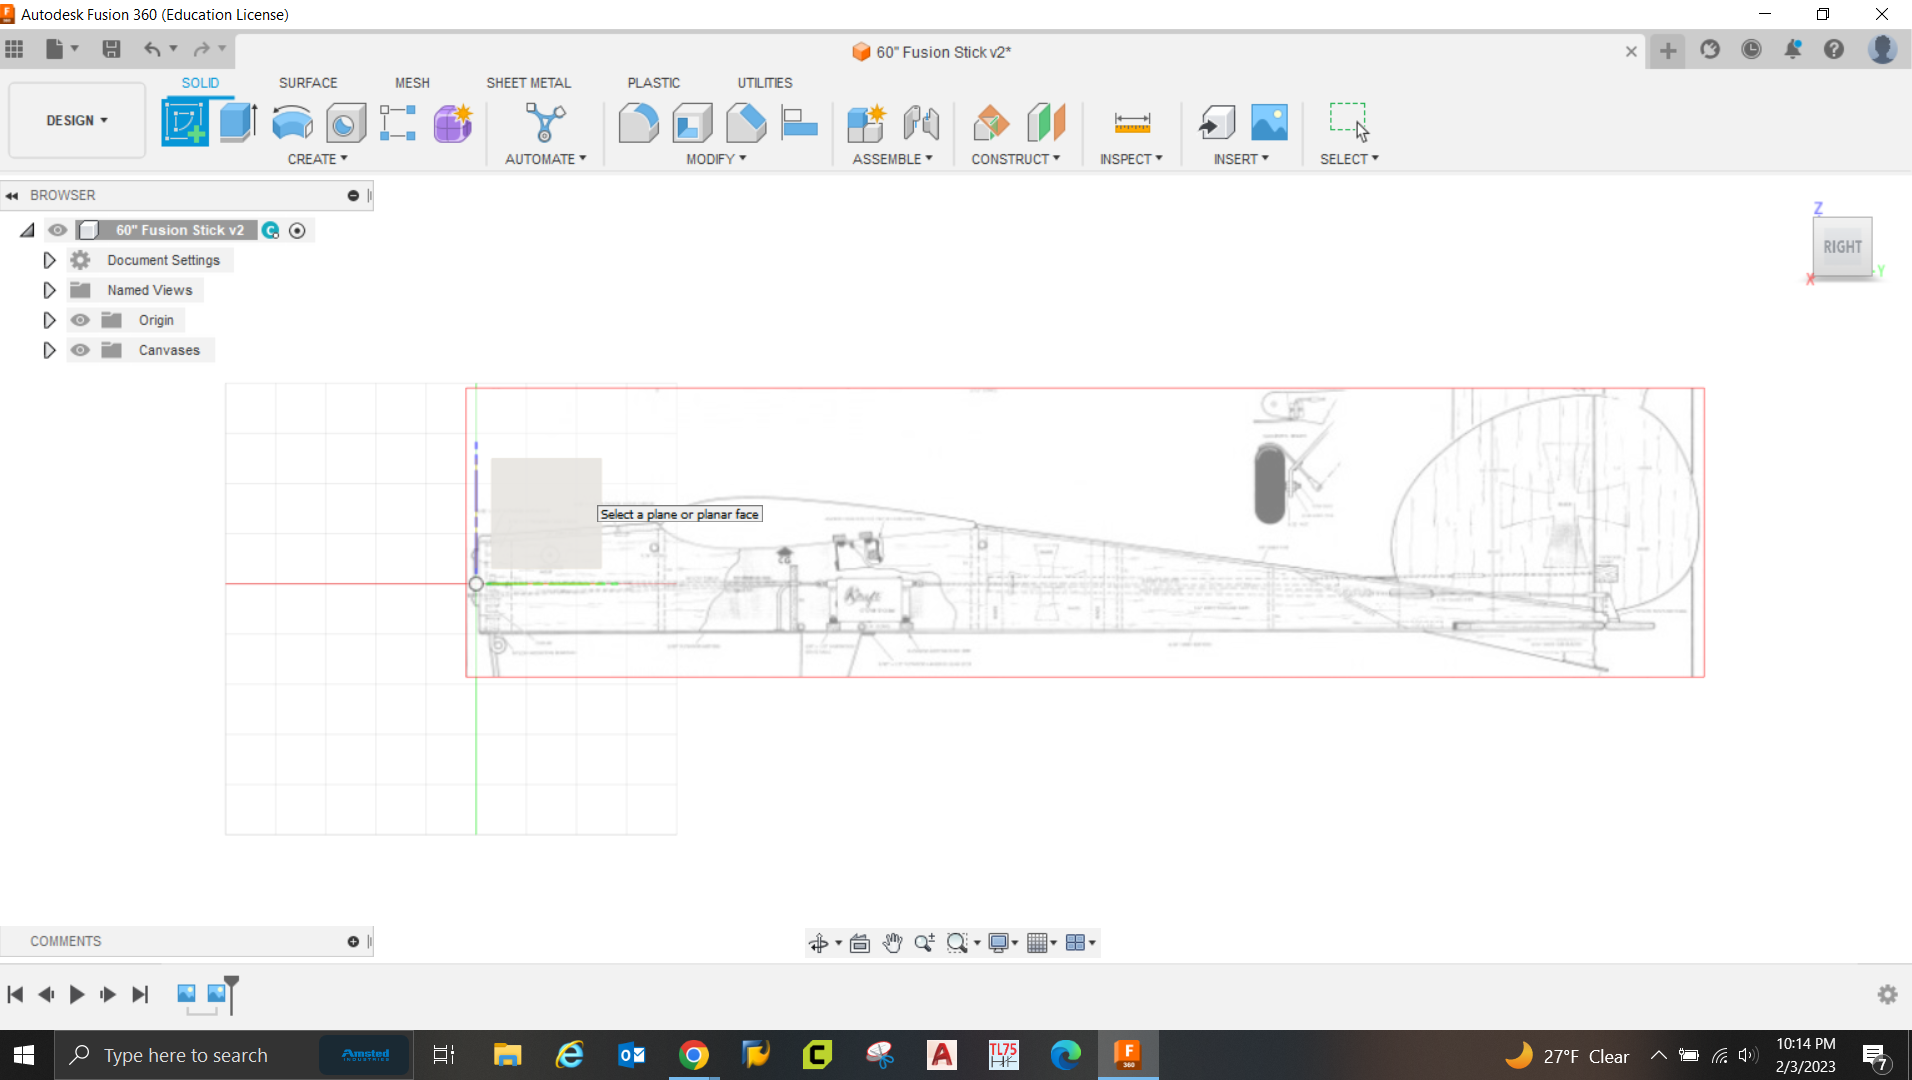Screen dimensions: 1912x1080
Task: Expand the Document Settings node
Action: click(49, 260)
